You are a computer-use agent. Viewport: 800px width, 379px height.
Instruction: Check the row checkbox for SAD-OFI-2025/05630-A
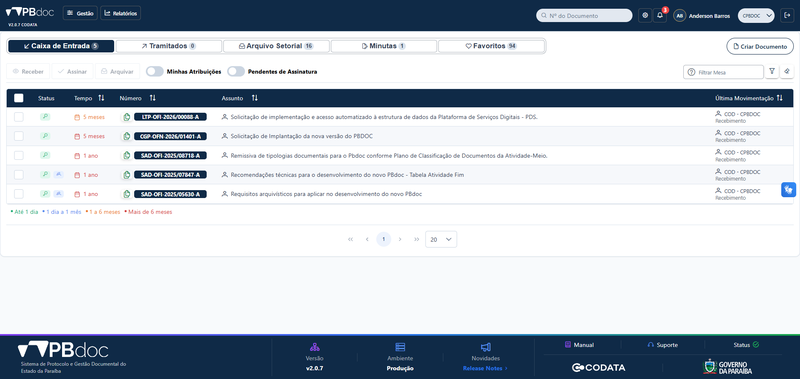point(19,194)
